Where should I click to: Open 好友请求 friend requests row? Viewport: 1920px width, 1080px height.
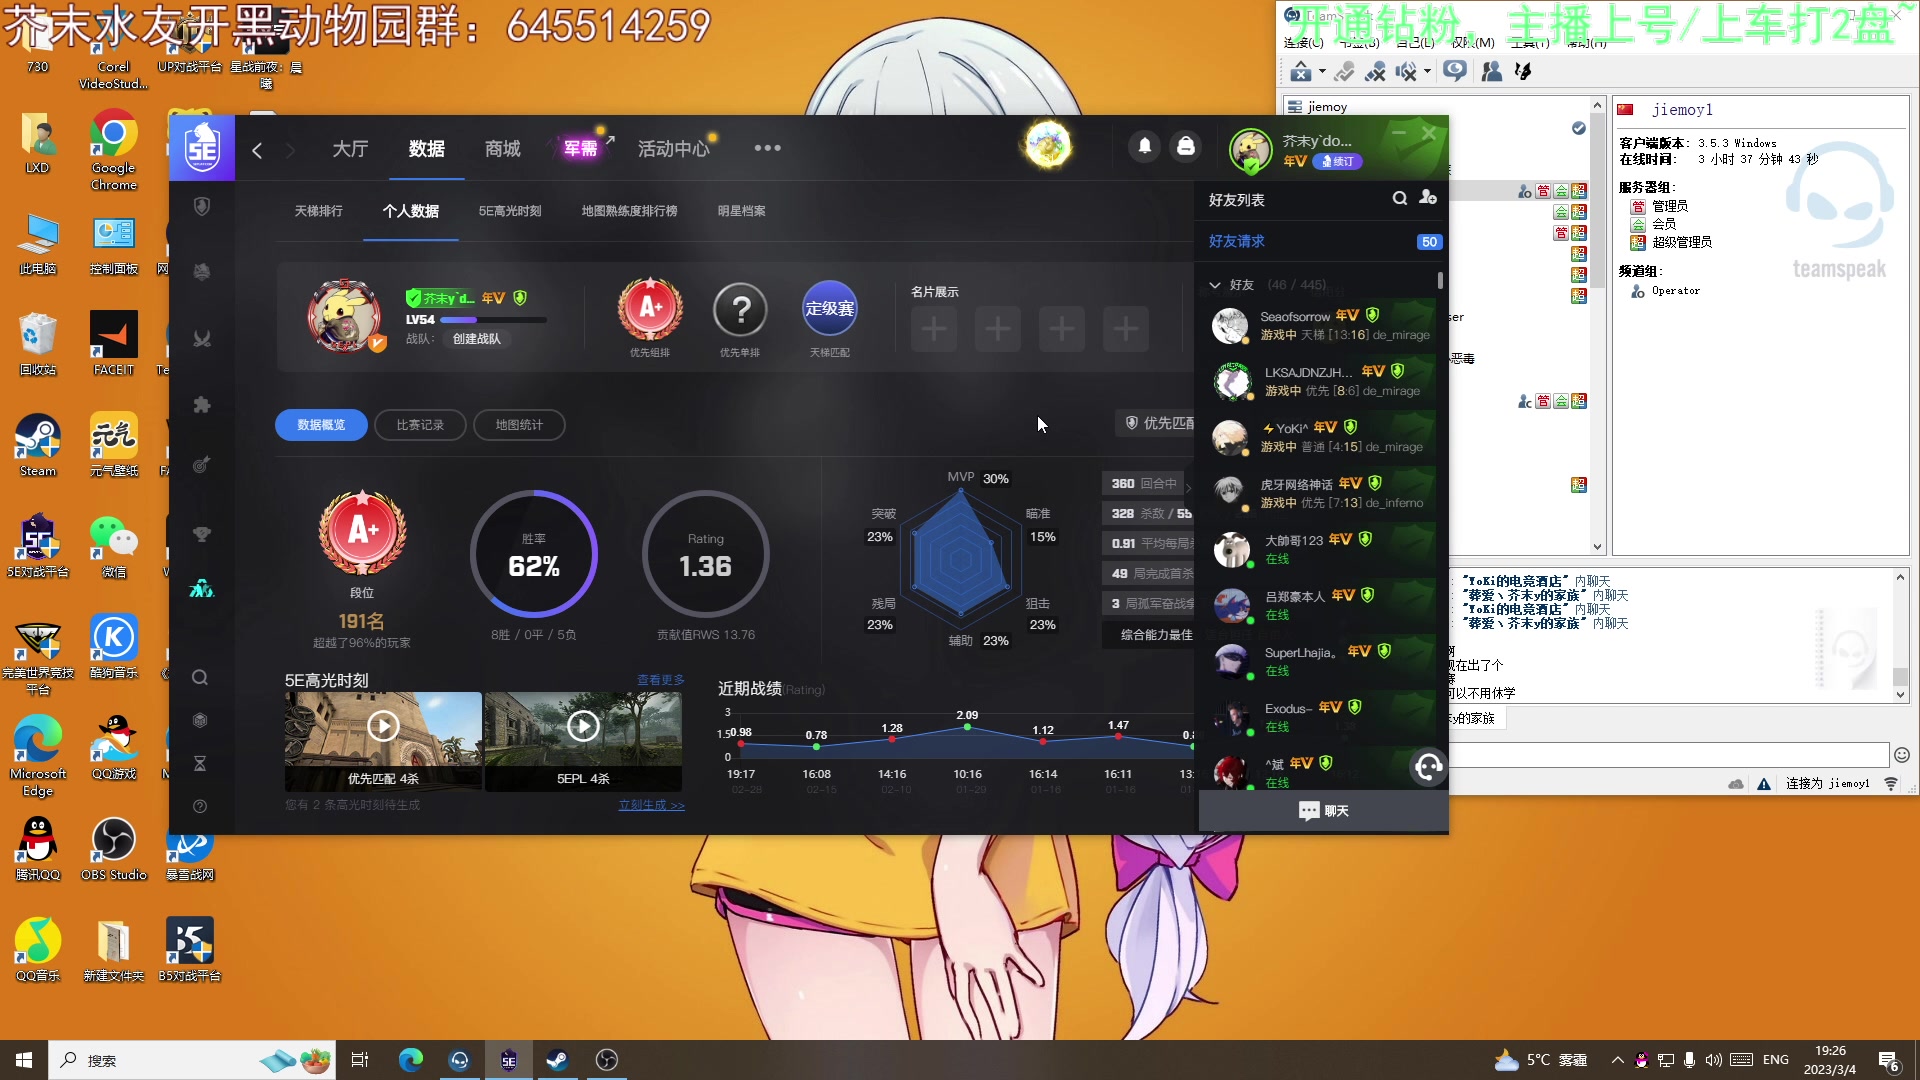1322,241
